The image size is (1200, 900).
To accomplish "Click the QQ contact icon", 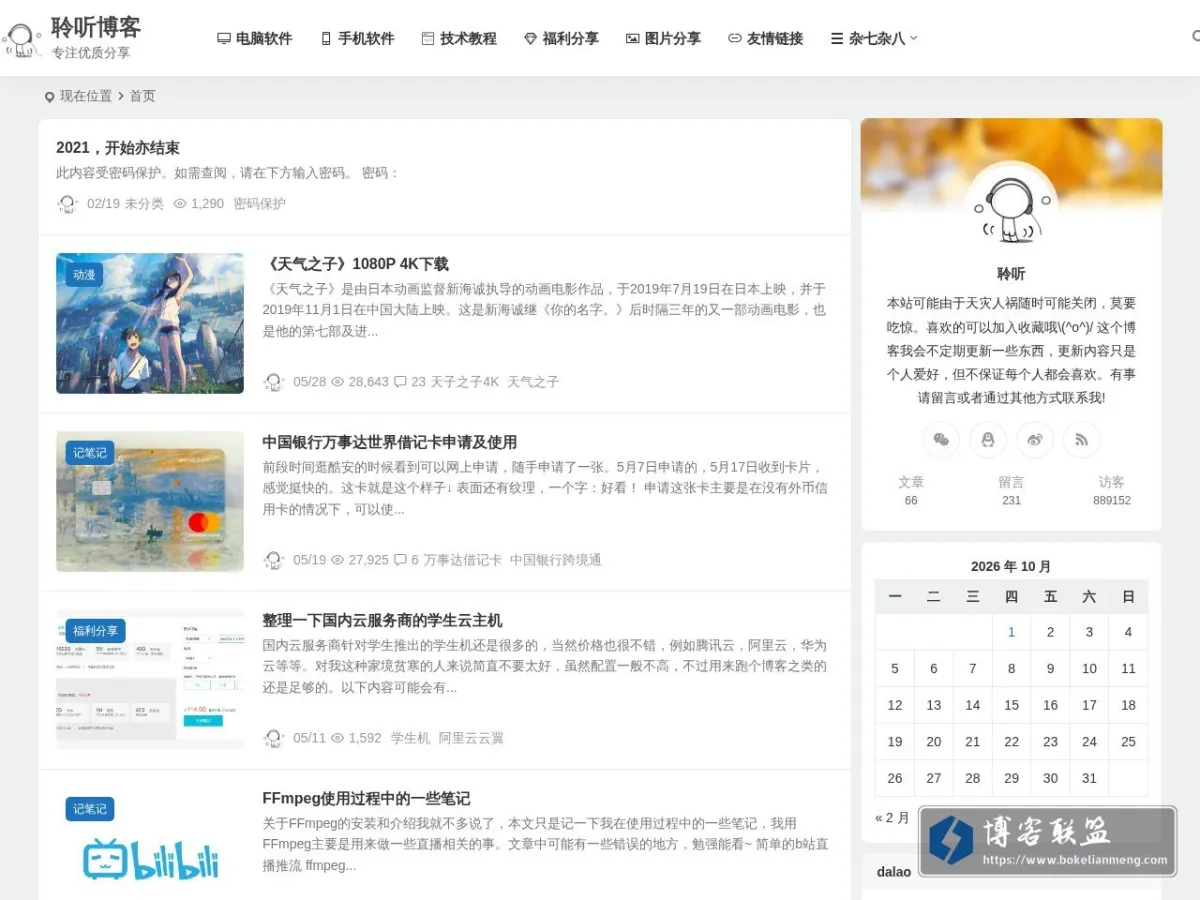I will [988, 439].
